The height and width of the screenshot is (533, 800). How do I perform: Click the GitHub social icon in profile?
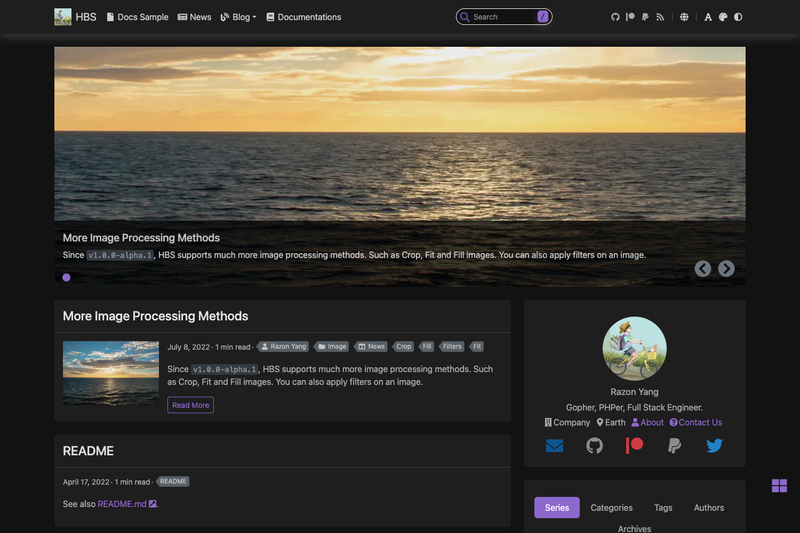point(594,446)
